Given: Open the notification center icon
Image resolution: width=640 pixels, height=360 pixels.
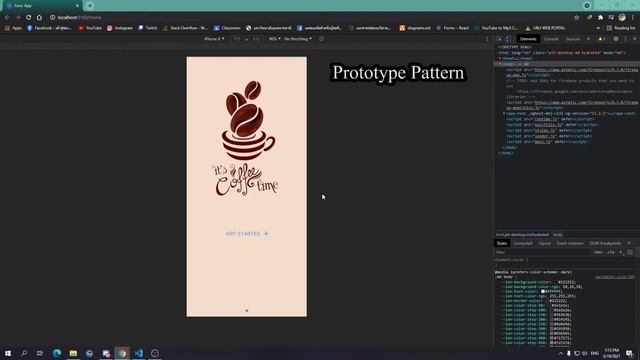Looking at the screenshot, I should [x=629, y=353].
